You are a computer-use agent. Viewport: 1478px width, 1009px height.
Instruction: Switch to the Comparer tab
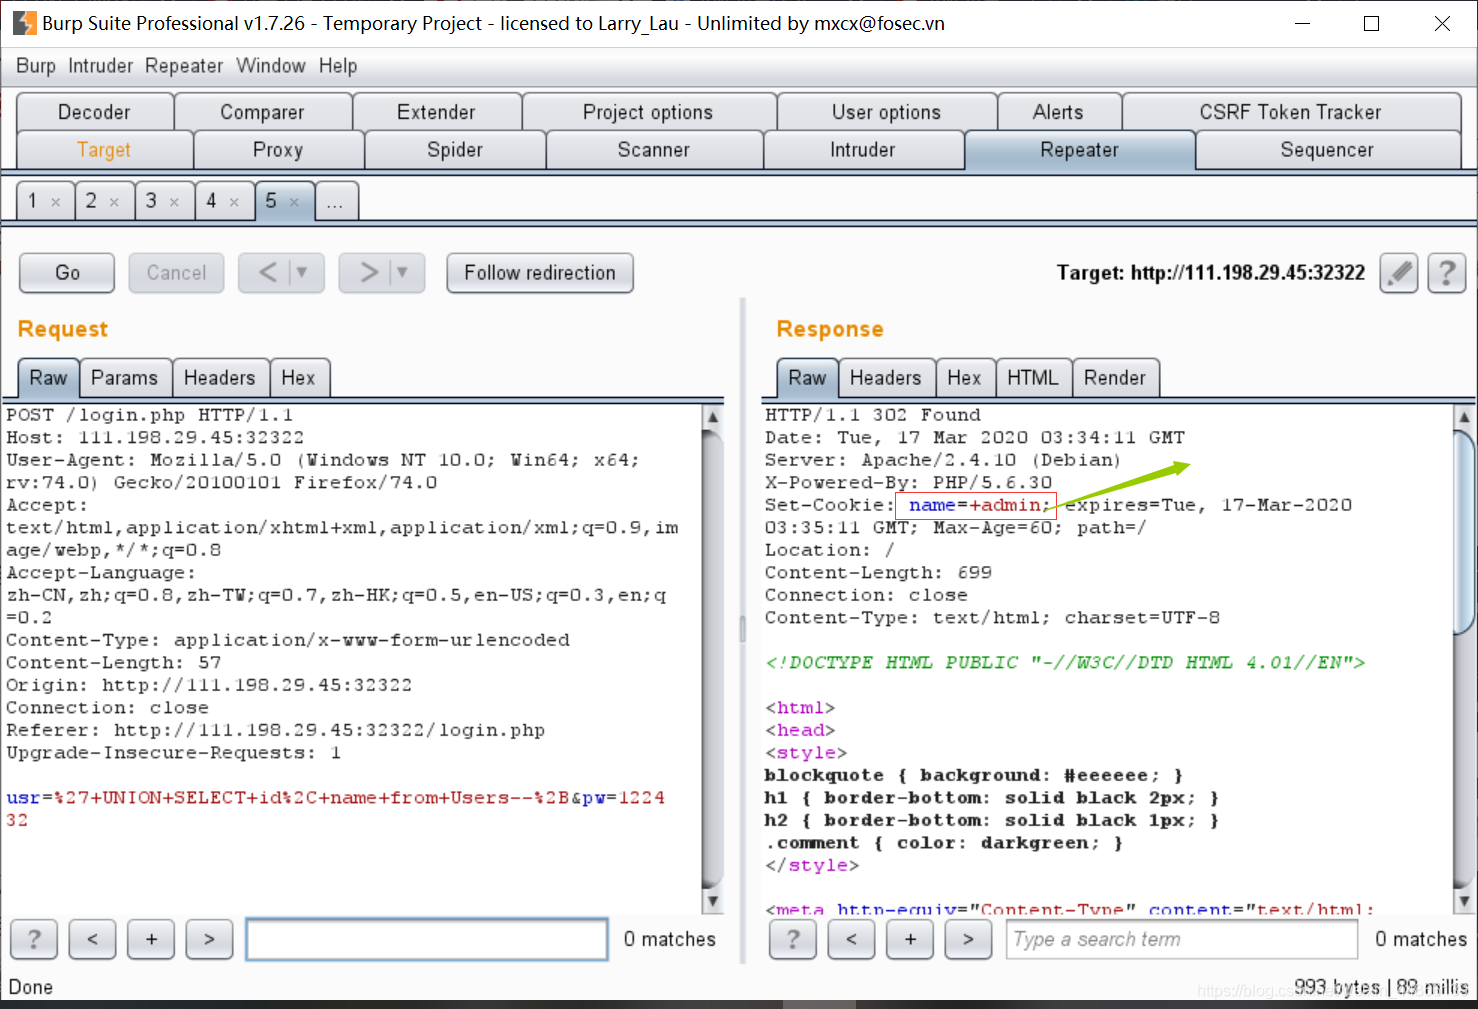pyautogui.click(x=263, y=112)
